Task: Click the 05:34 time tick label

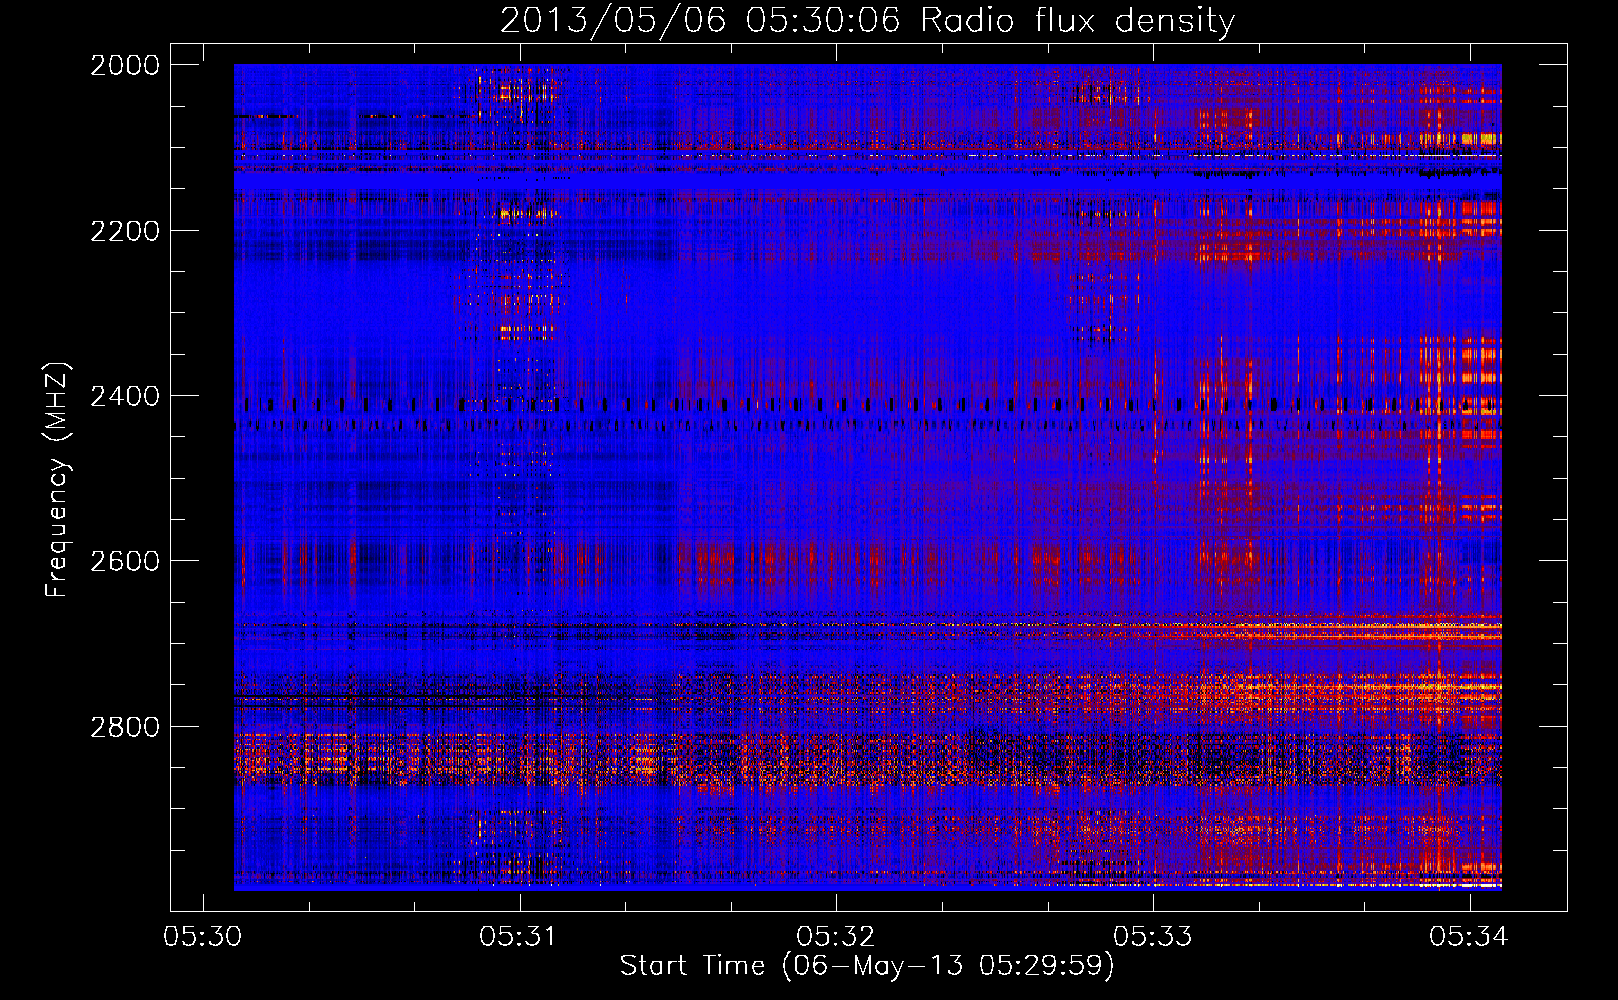Action: coord(1469,936)
